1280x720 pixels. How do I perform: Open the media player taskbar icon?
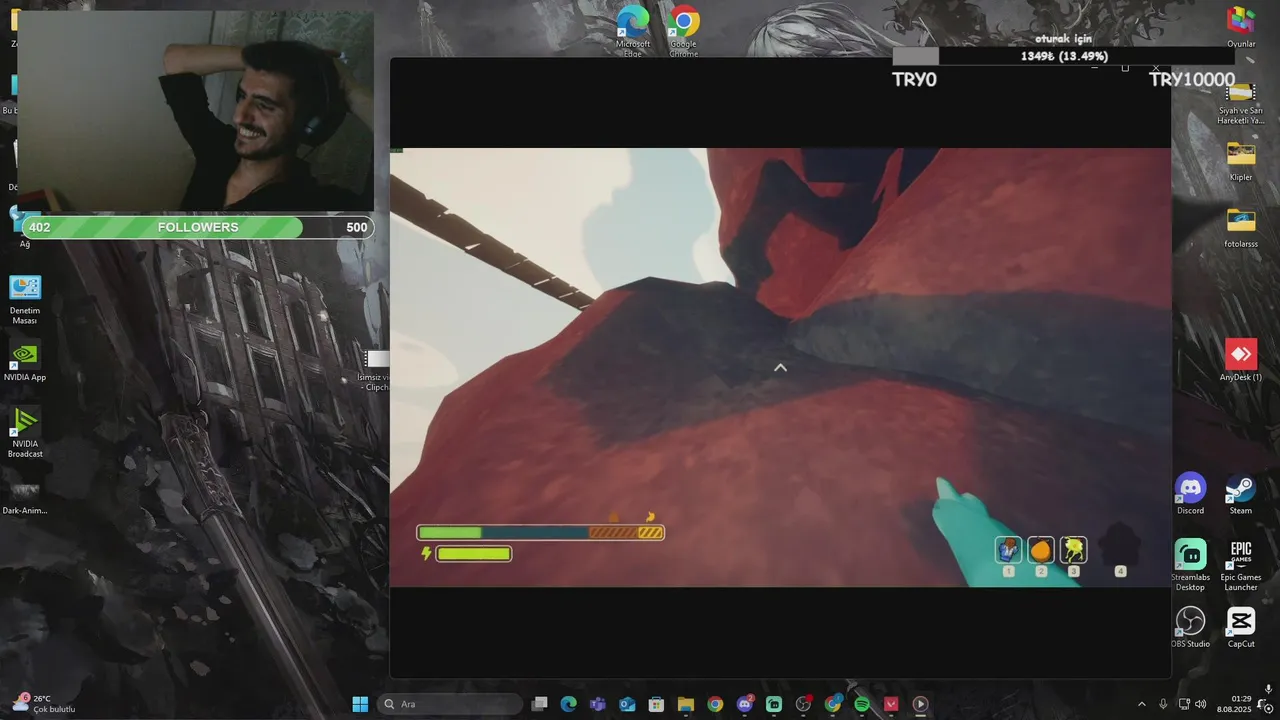(920, 704)
